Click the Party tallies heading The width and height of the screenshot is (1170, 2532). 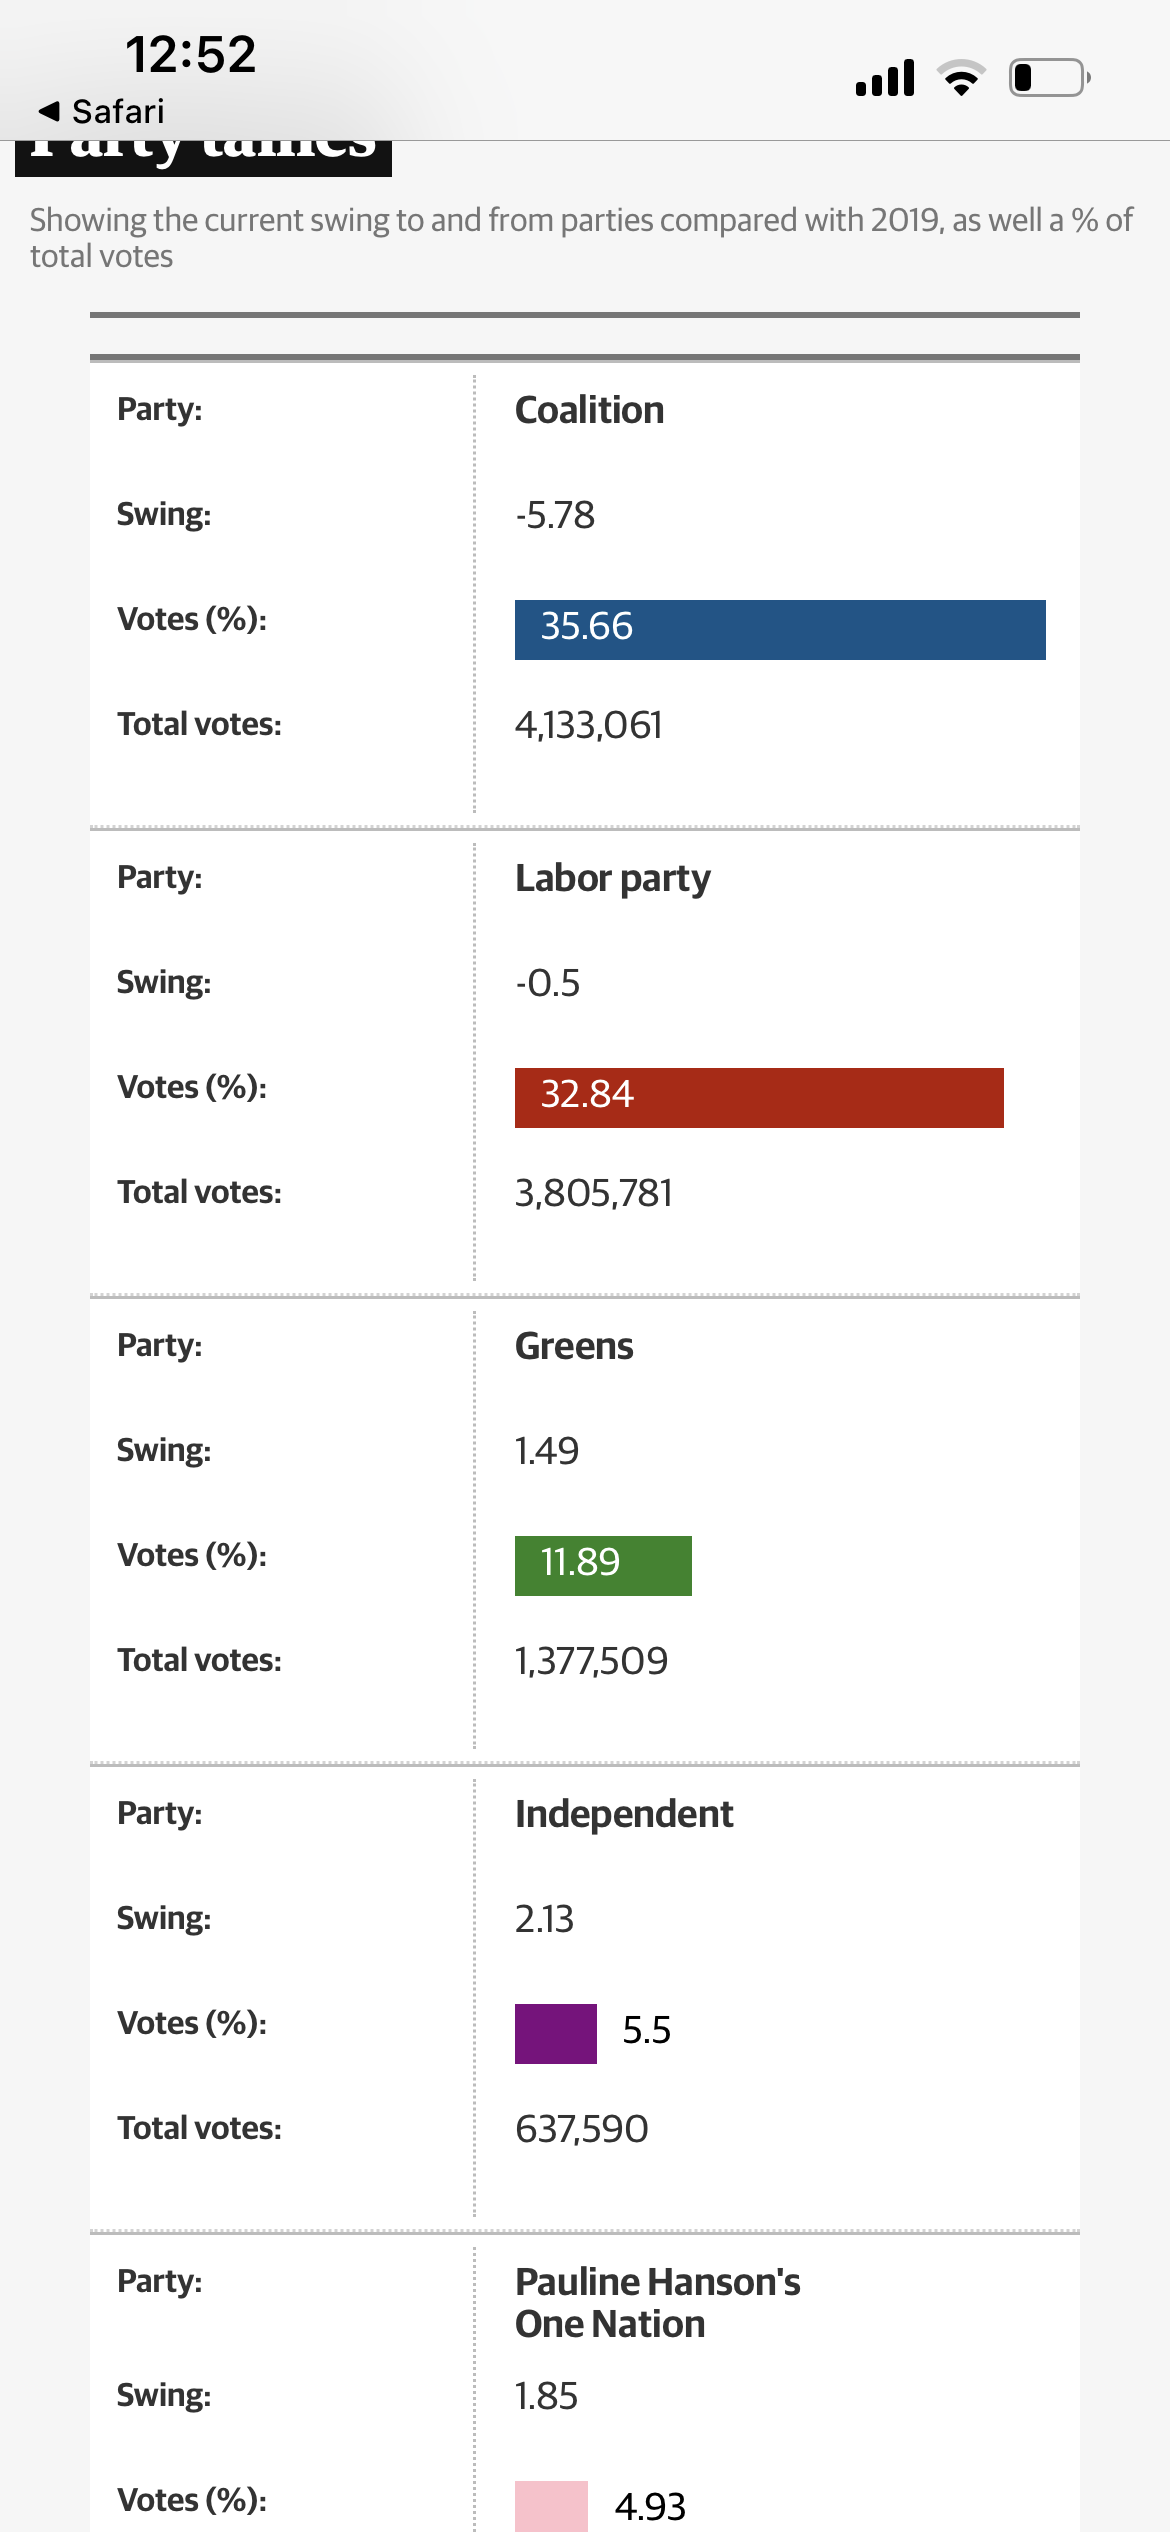coord(203,158)
